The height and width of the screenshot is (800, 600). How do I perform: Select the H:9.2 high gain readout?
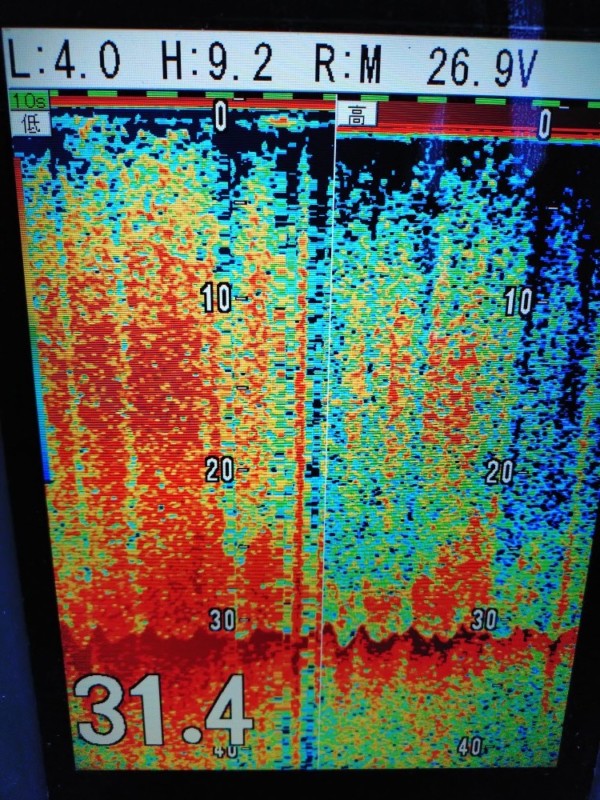217,65
